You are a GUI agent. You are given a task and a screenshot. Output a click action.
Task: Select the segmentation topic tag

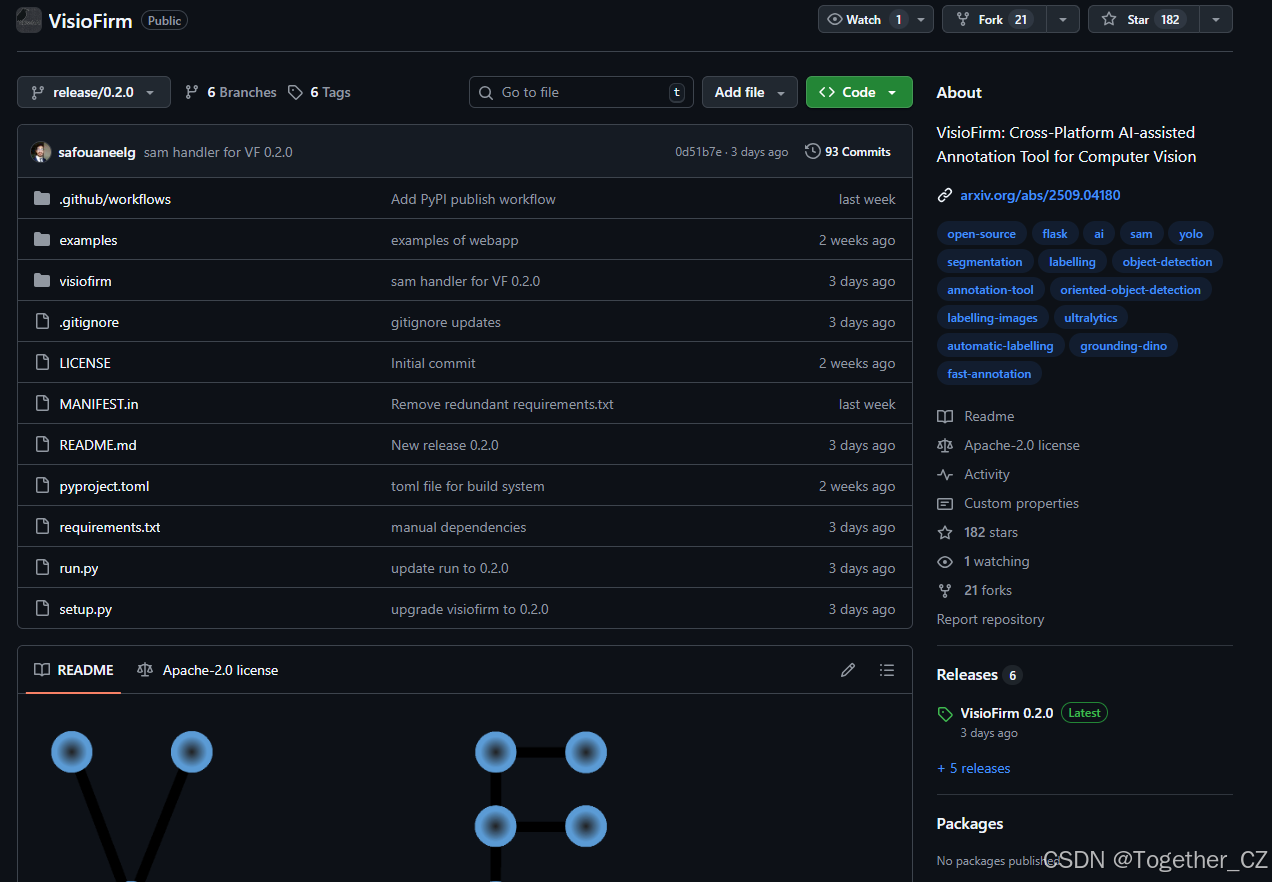(985, 262)
